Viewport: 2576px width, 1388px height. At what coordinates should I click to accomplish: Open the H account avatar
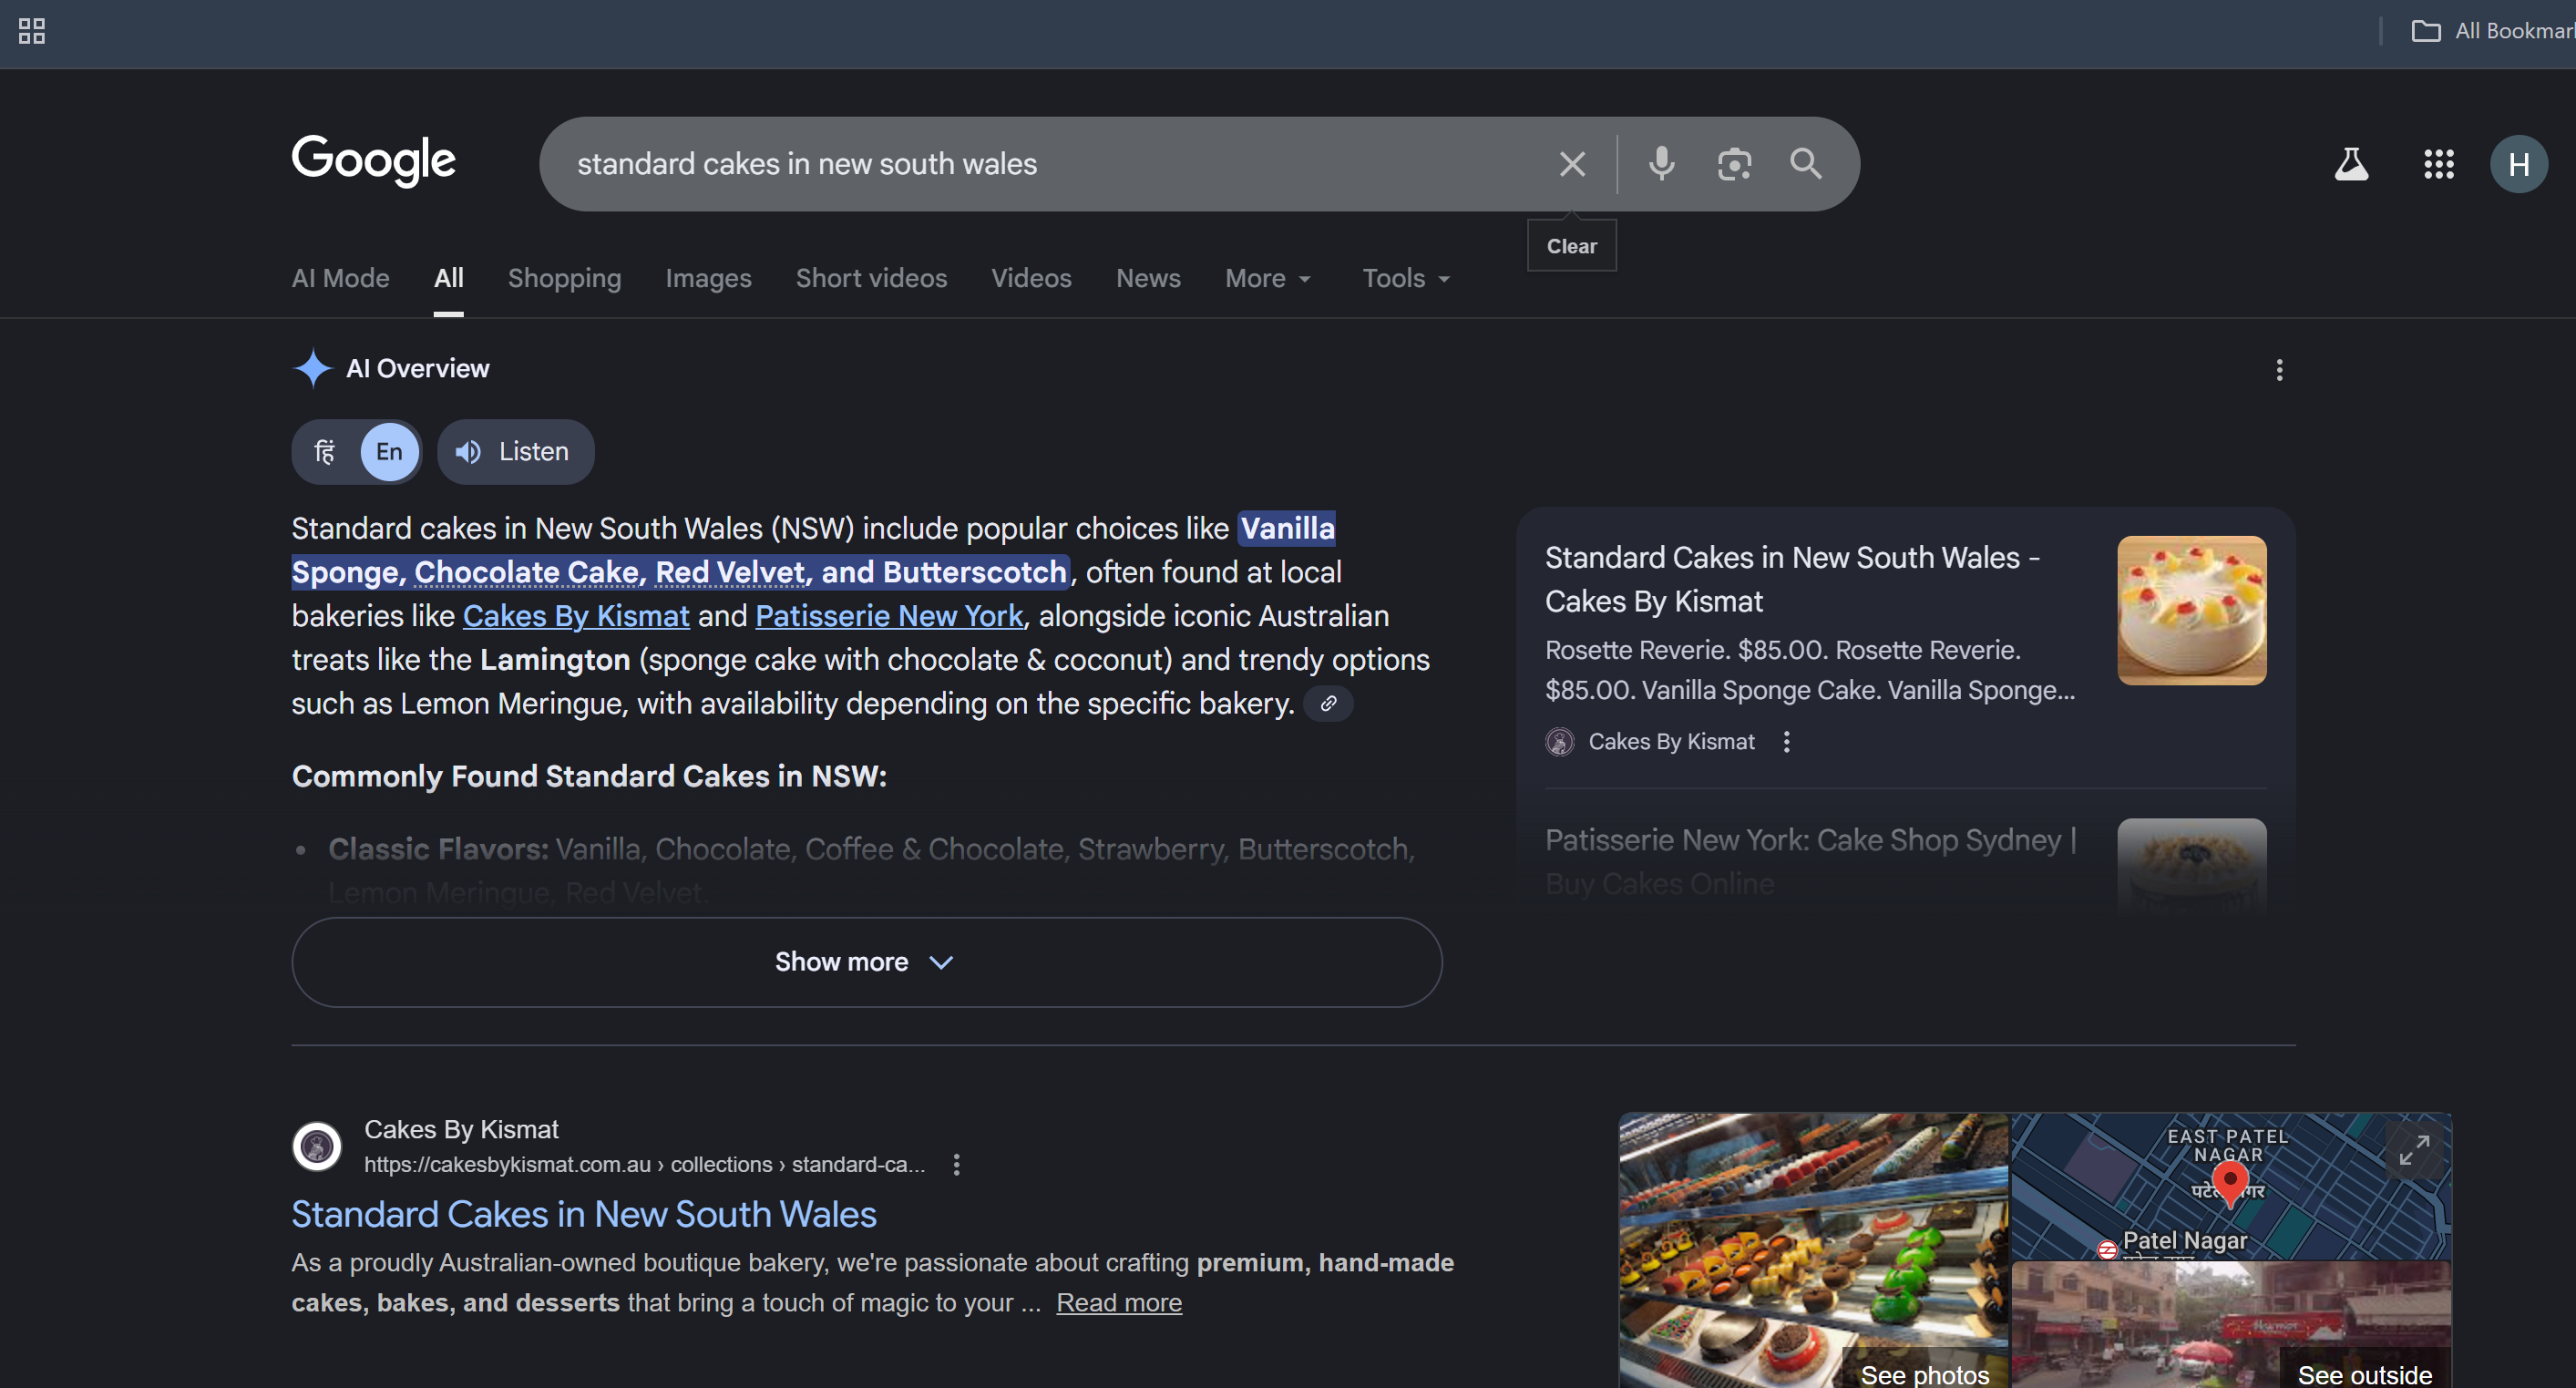2518,164
